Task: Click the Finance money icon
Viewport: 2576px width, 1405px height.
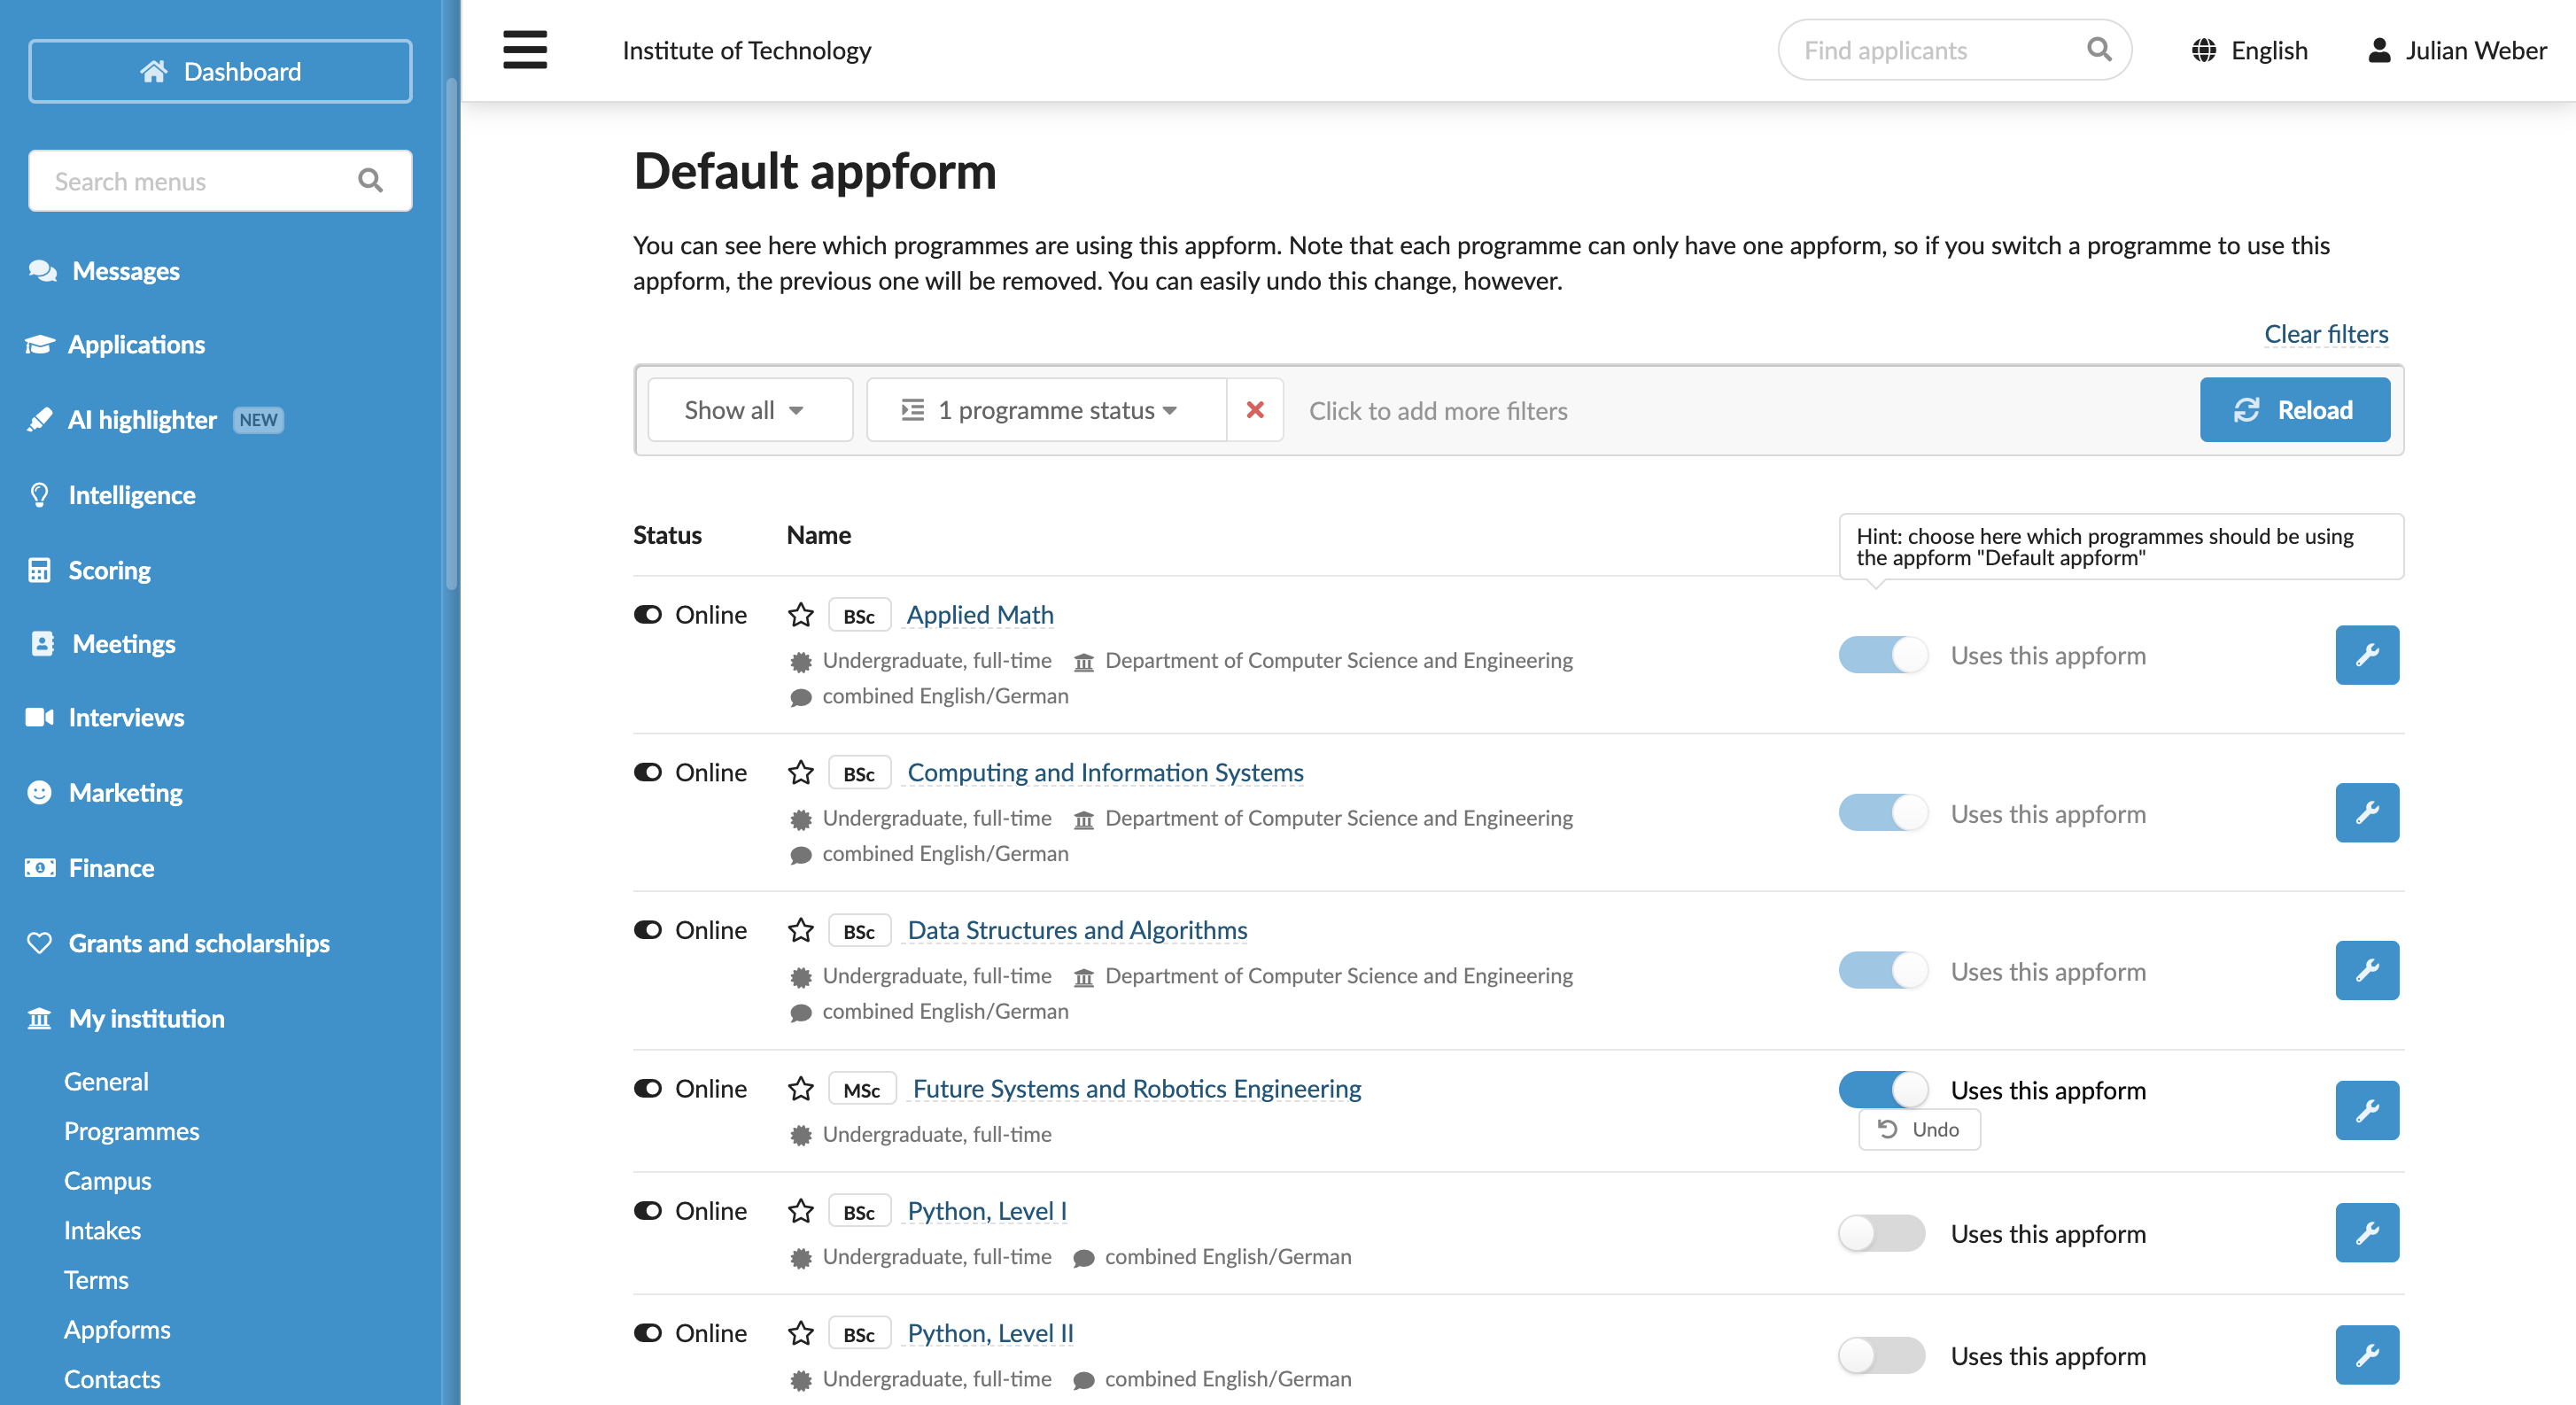Action: [x=39, y=869]
